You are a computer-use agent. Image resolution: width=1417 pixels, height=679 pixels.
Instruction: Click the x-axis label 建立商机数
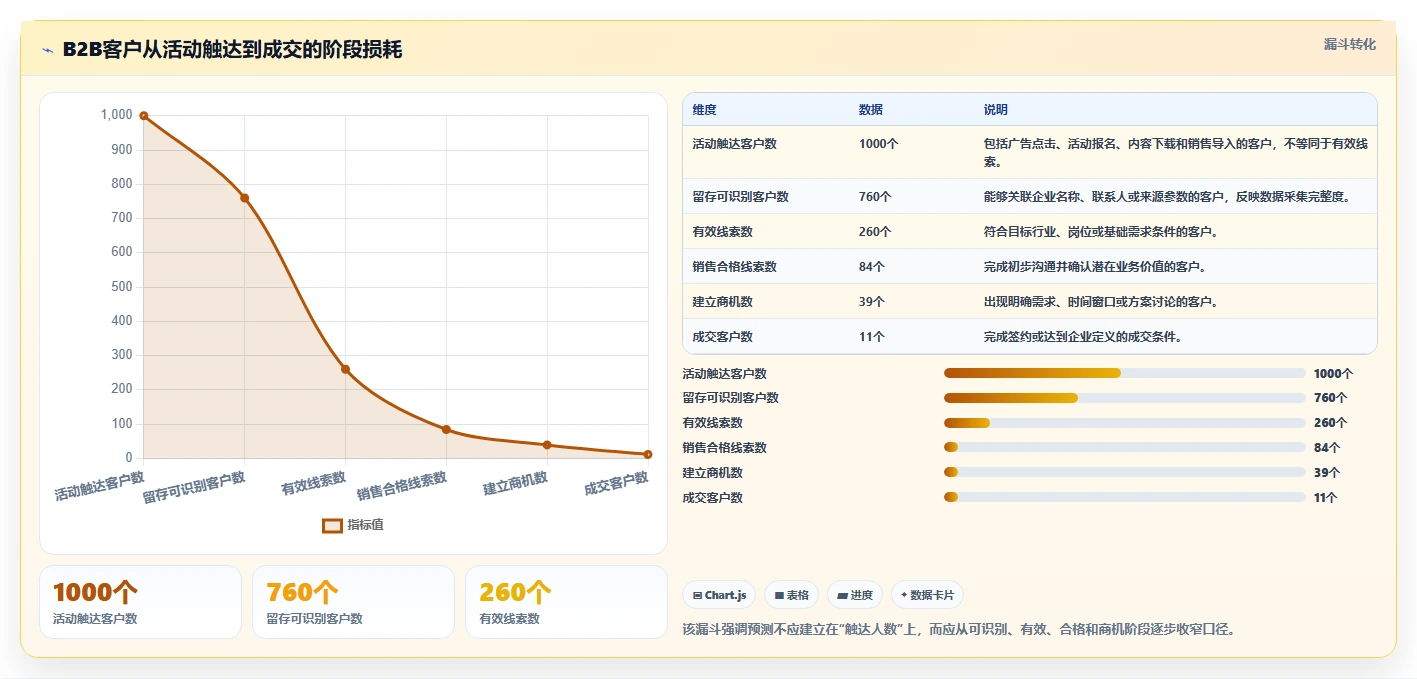pos(515,483)
